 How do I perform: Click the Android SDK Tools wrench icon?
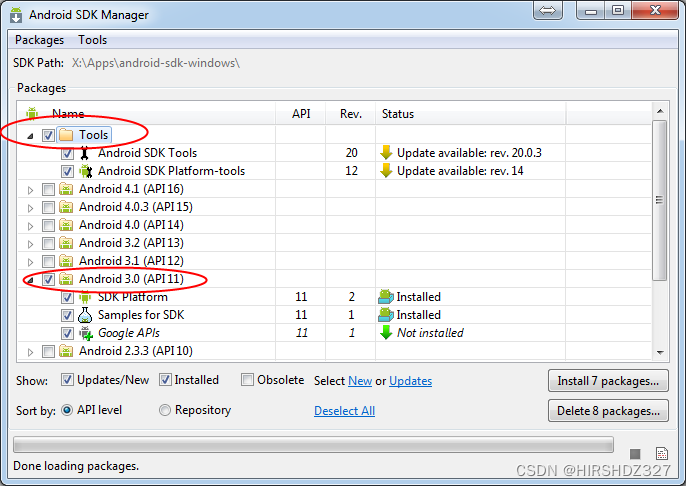click(x=84, y=153)
